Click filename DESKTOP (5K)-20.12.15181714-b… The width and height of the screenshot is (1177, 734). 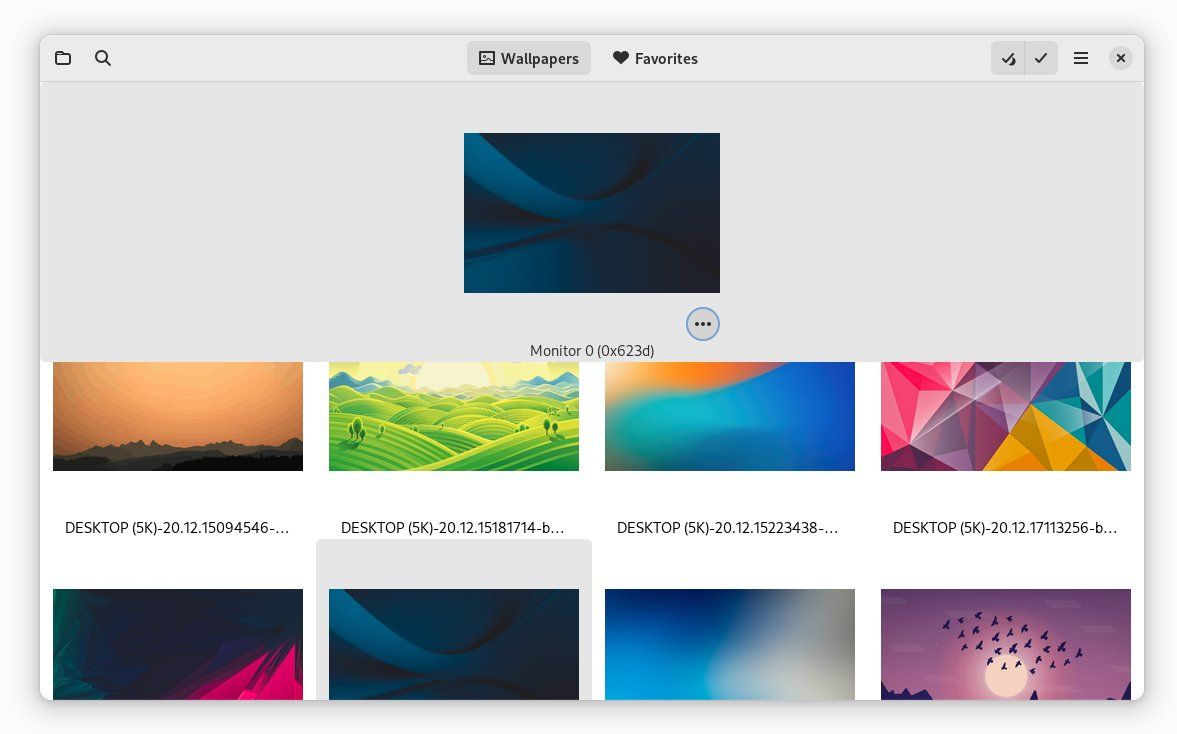453,528
